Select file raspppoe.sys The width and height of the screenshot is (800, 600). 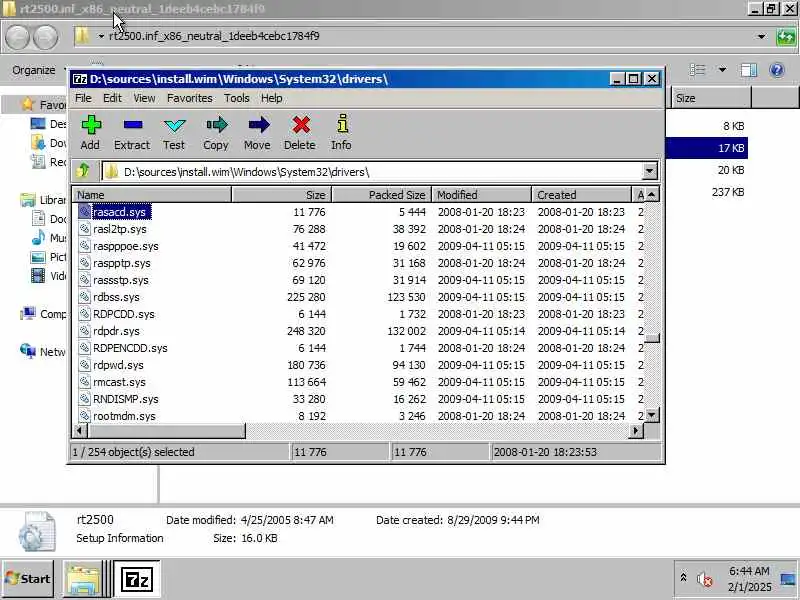(x=126, y=246)
